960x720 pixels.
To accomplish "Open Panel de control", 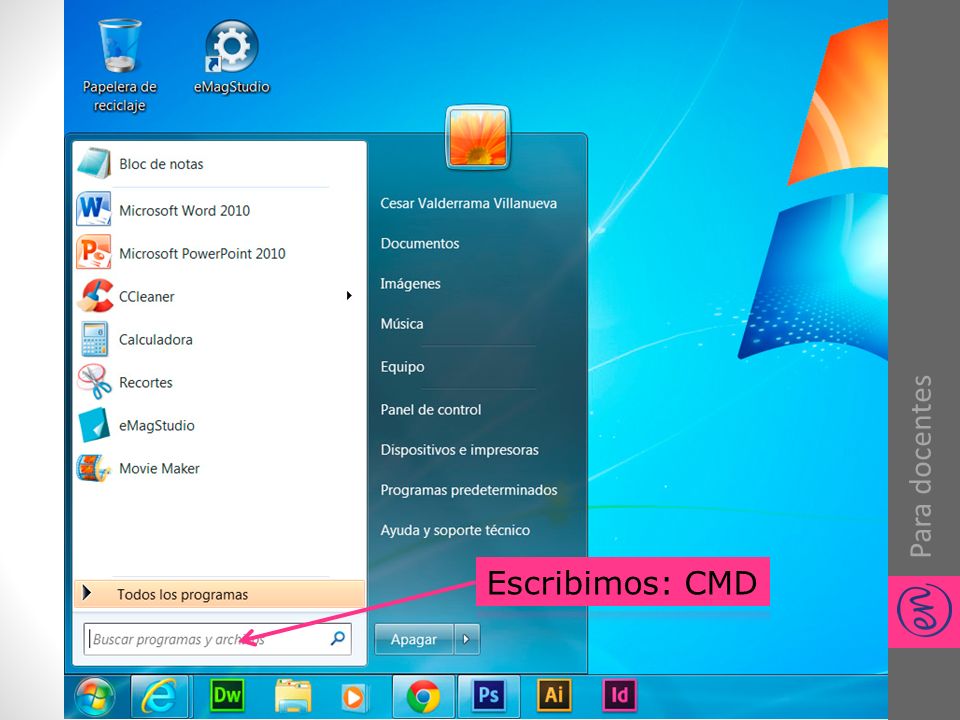I will point(430,410).
